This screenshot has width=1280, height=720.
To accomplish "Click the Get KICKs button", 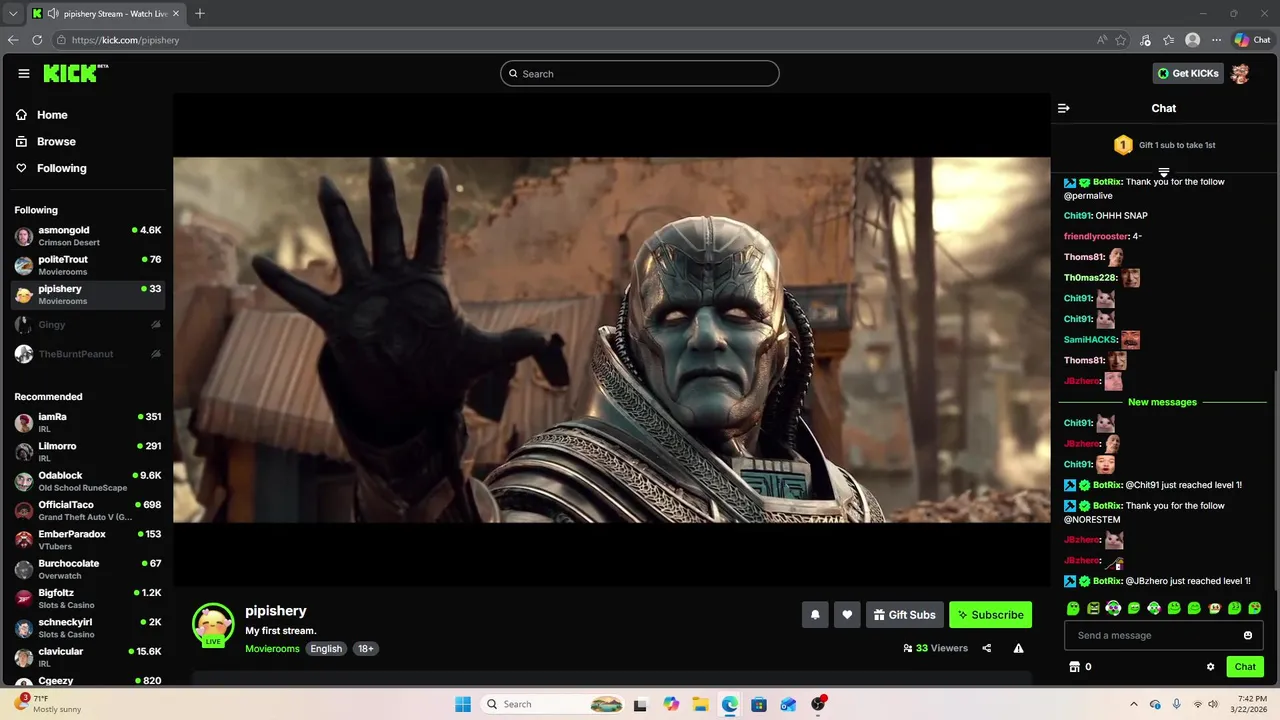I will pos(1188,73).
